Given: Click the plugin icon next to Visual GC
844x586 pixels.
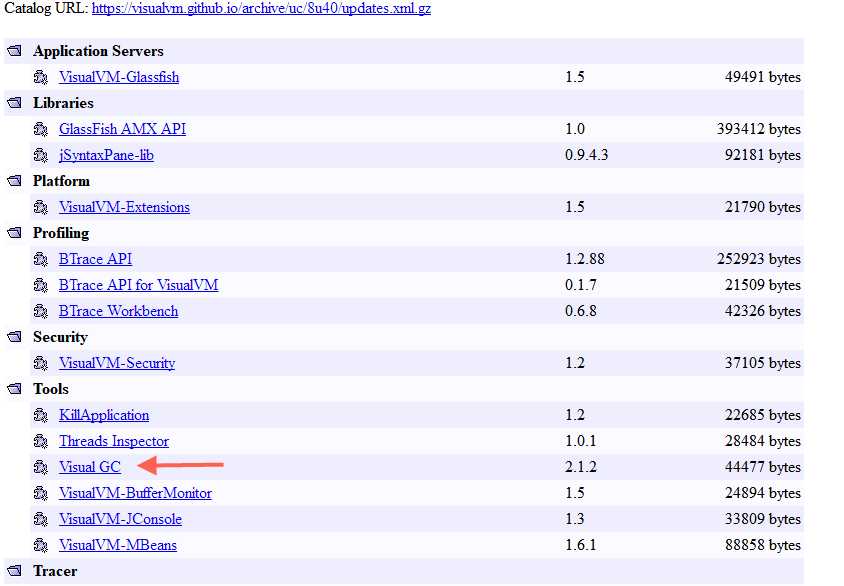Looking at the screenshot, I should 40,468.
